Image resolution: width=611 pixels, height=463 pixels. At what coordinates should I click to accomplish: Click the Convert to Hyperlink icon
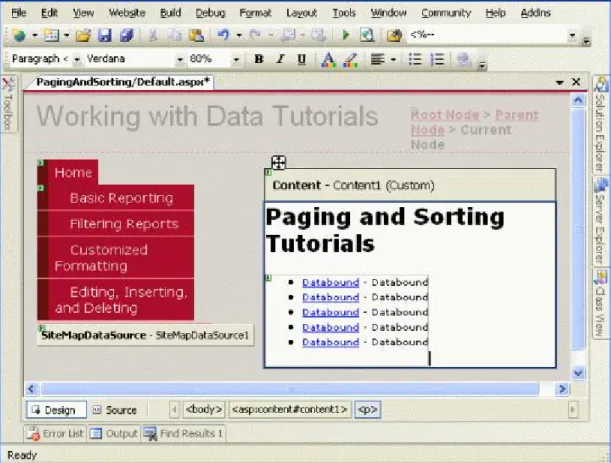(463, 60)
